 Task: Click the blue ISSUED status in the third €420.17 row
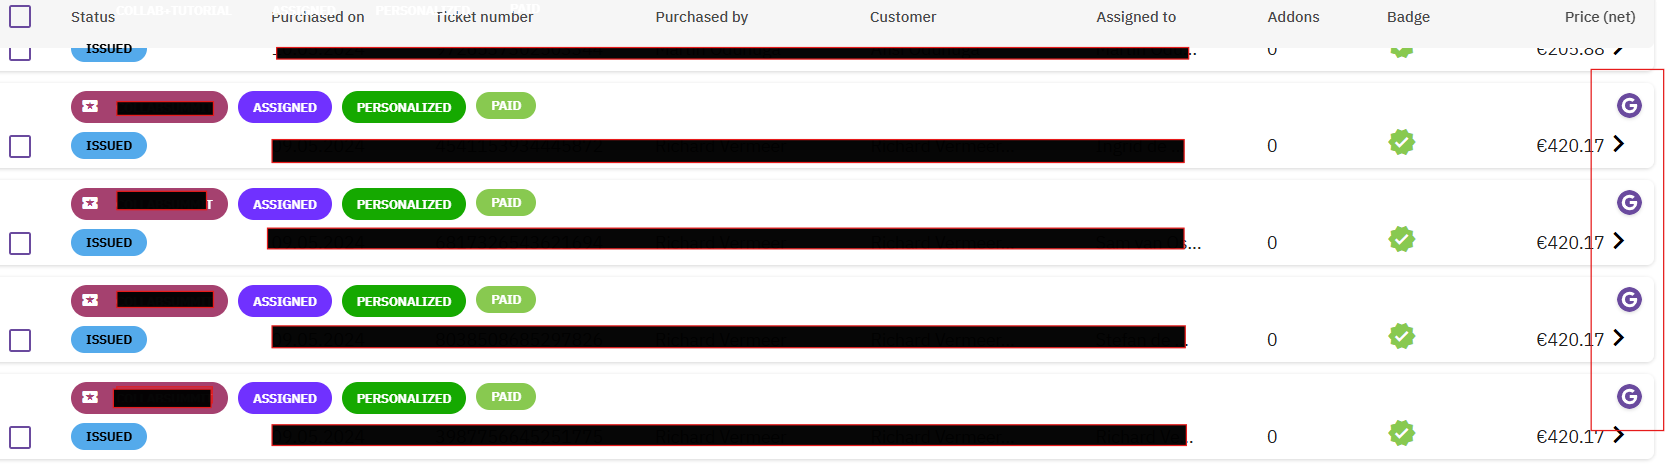pyautogui.click(x=109, y=340)
